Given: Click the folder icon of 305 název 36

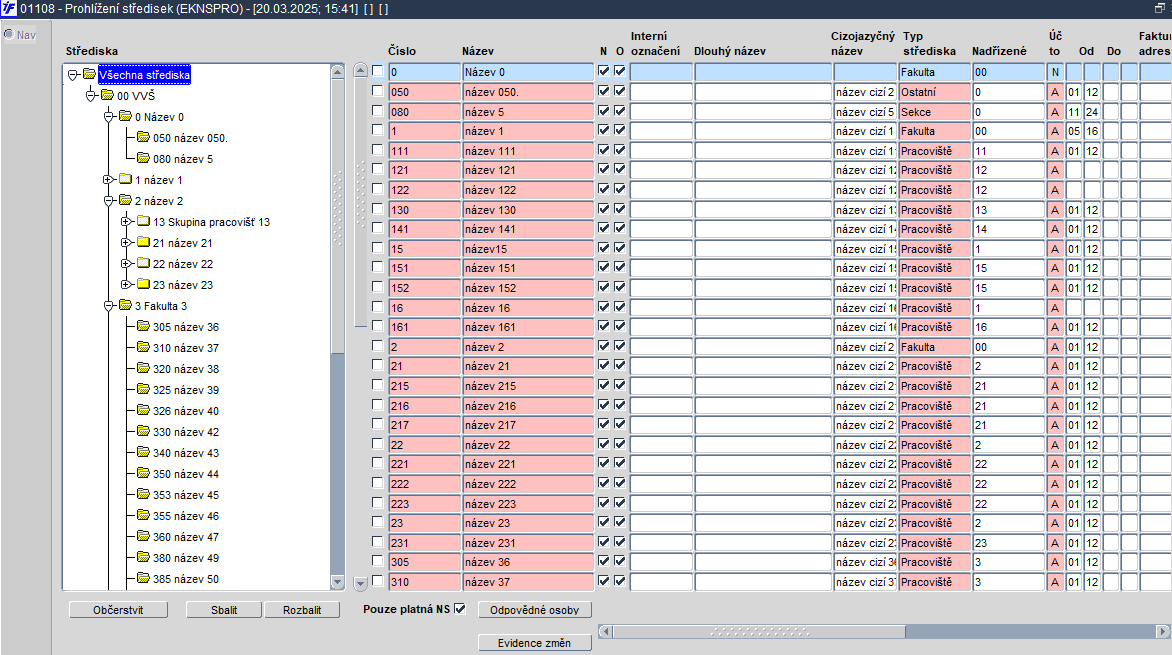Looking at the screenshot, I should pos(144,326).
